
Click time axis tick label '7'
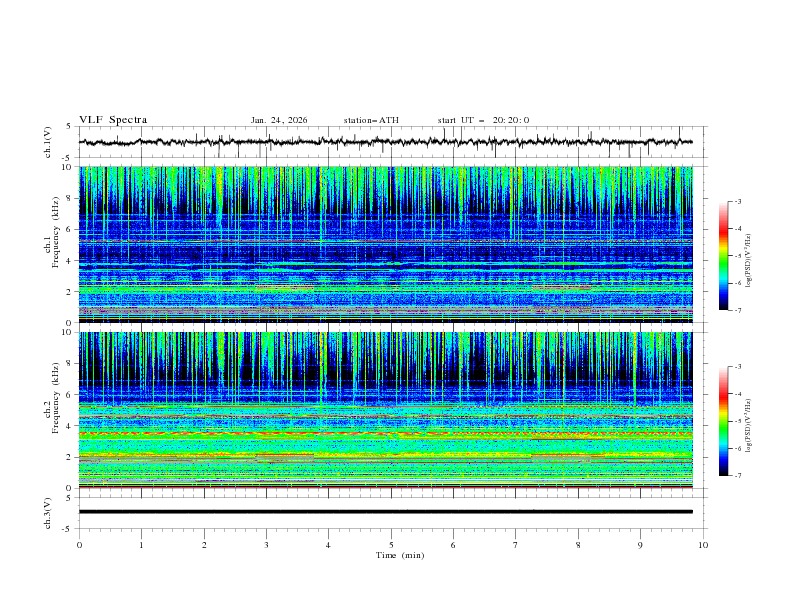point(516,545)
